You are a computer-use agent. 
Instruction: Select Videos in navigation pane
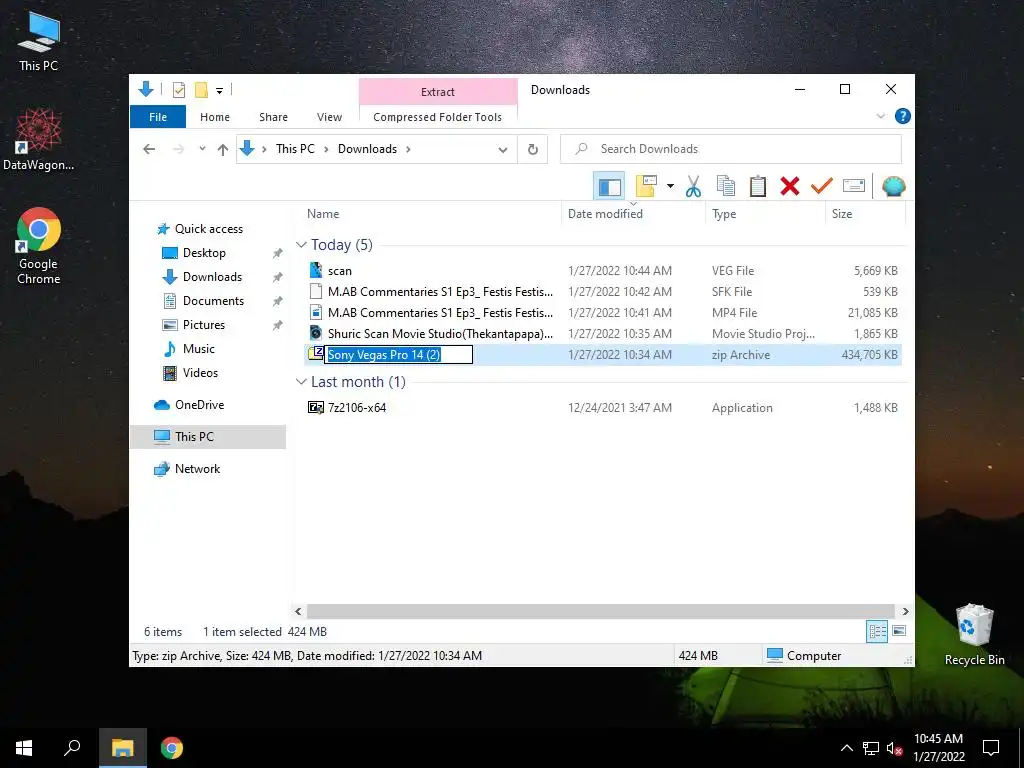coord(200,373)
